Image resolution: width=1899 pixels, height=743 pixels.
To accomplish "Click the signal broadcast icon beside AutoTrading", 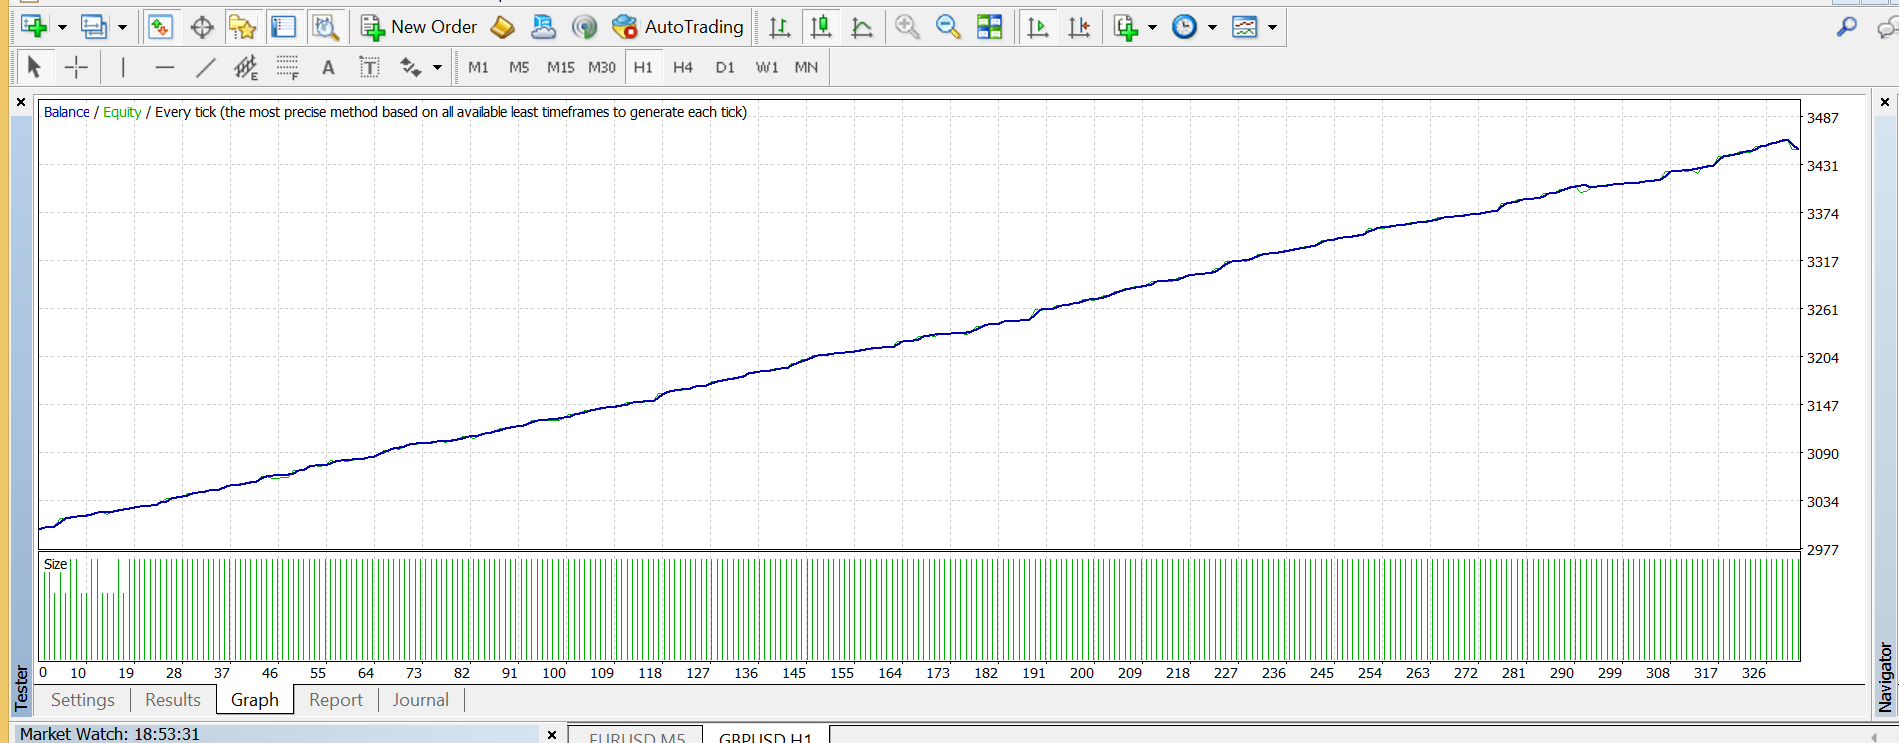I will [585, 27].
